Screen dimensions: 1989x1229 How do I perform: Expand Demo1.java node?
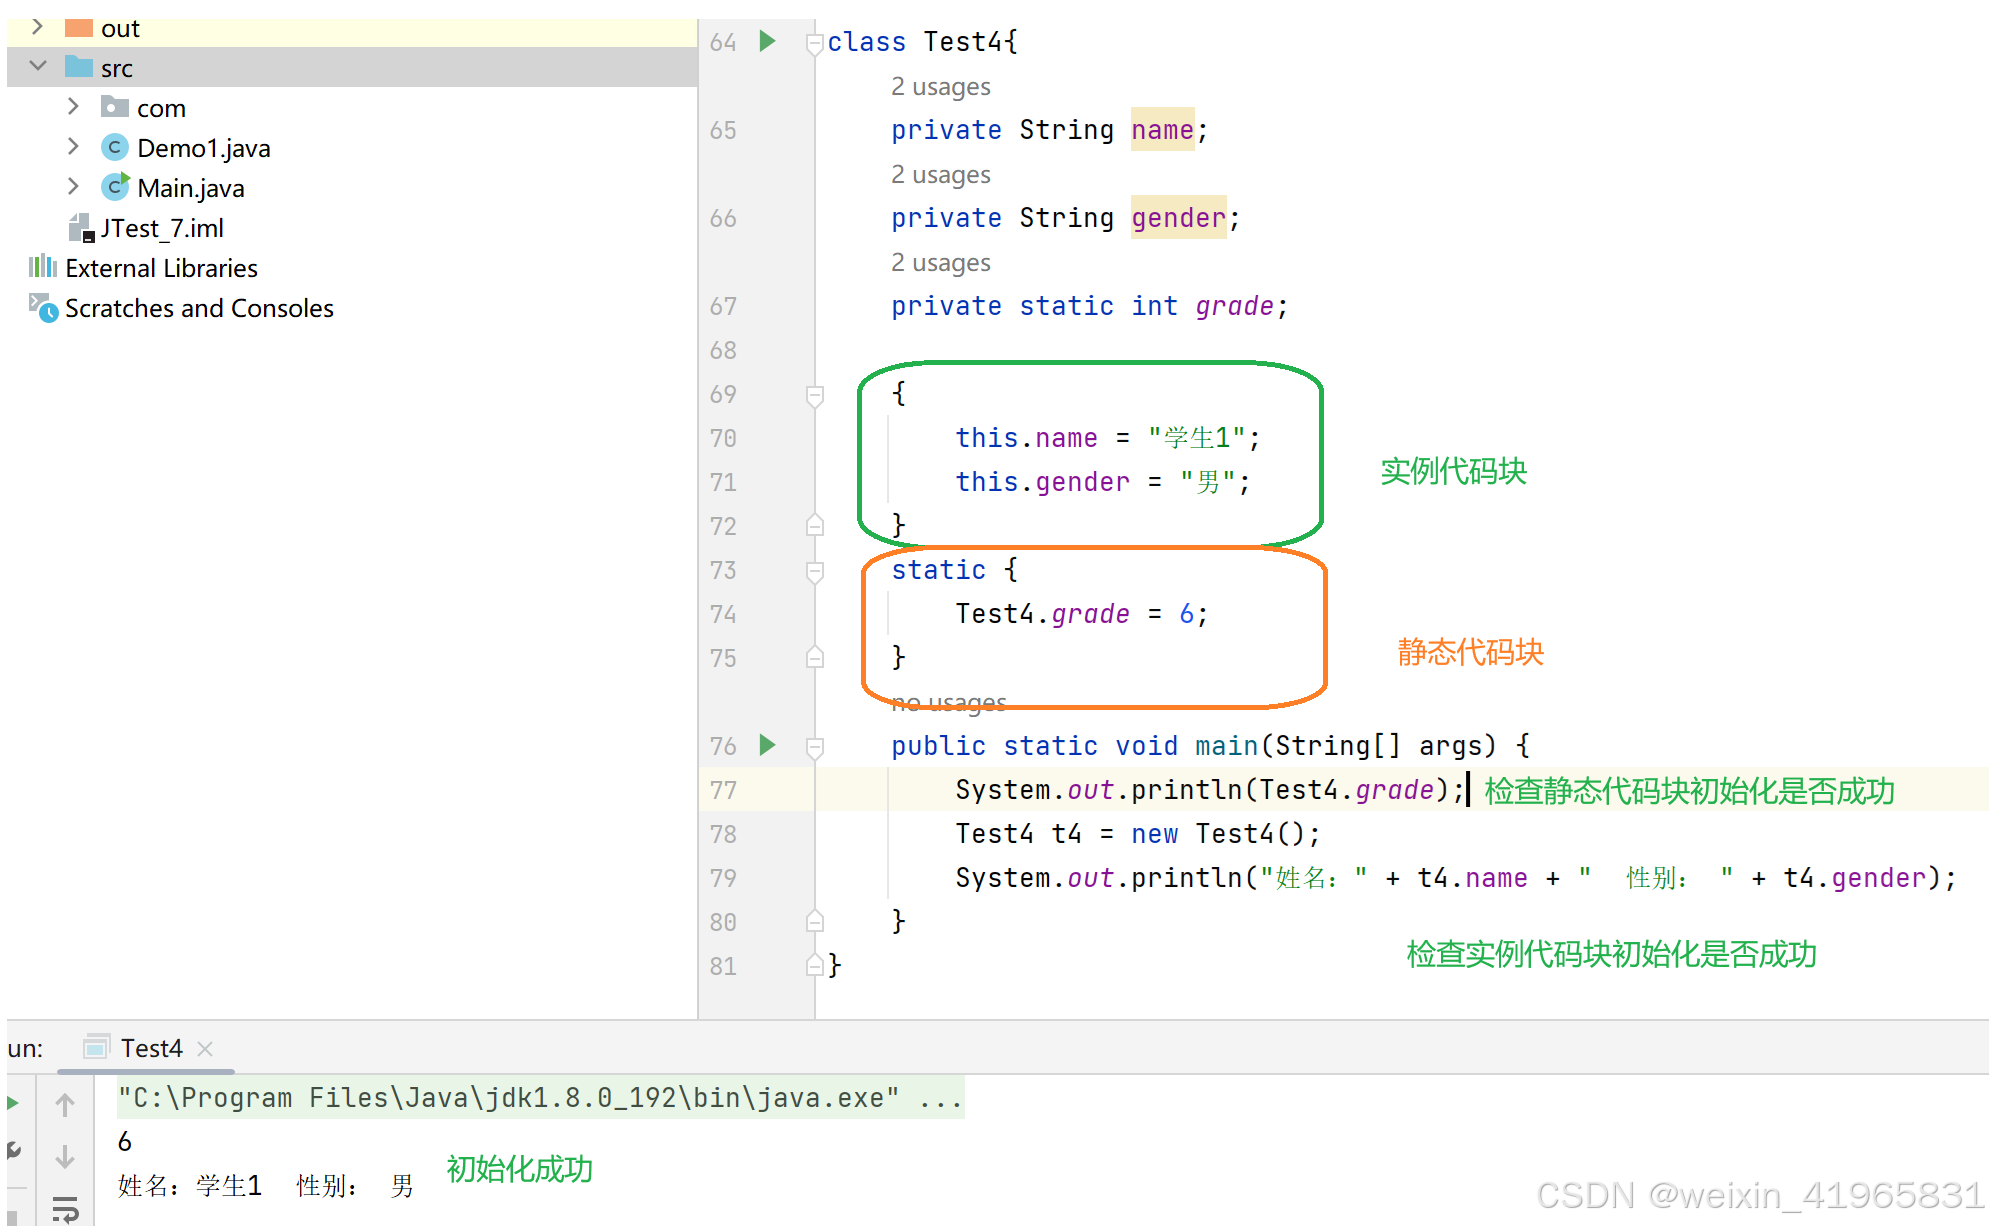73,147
